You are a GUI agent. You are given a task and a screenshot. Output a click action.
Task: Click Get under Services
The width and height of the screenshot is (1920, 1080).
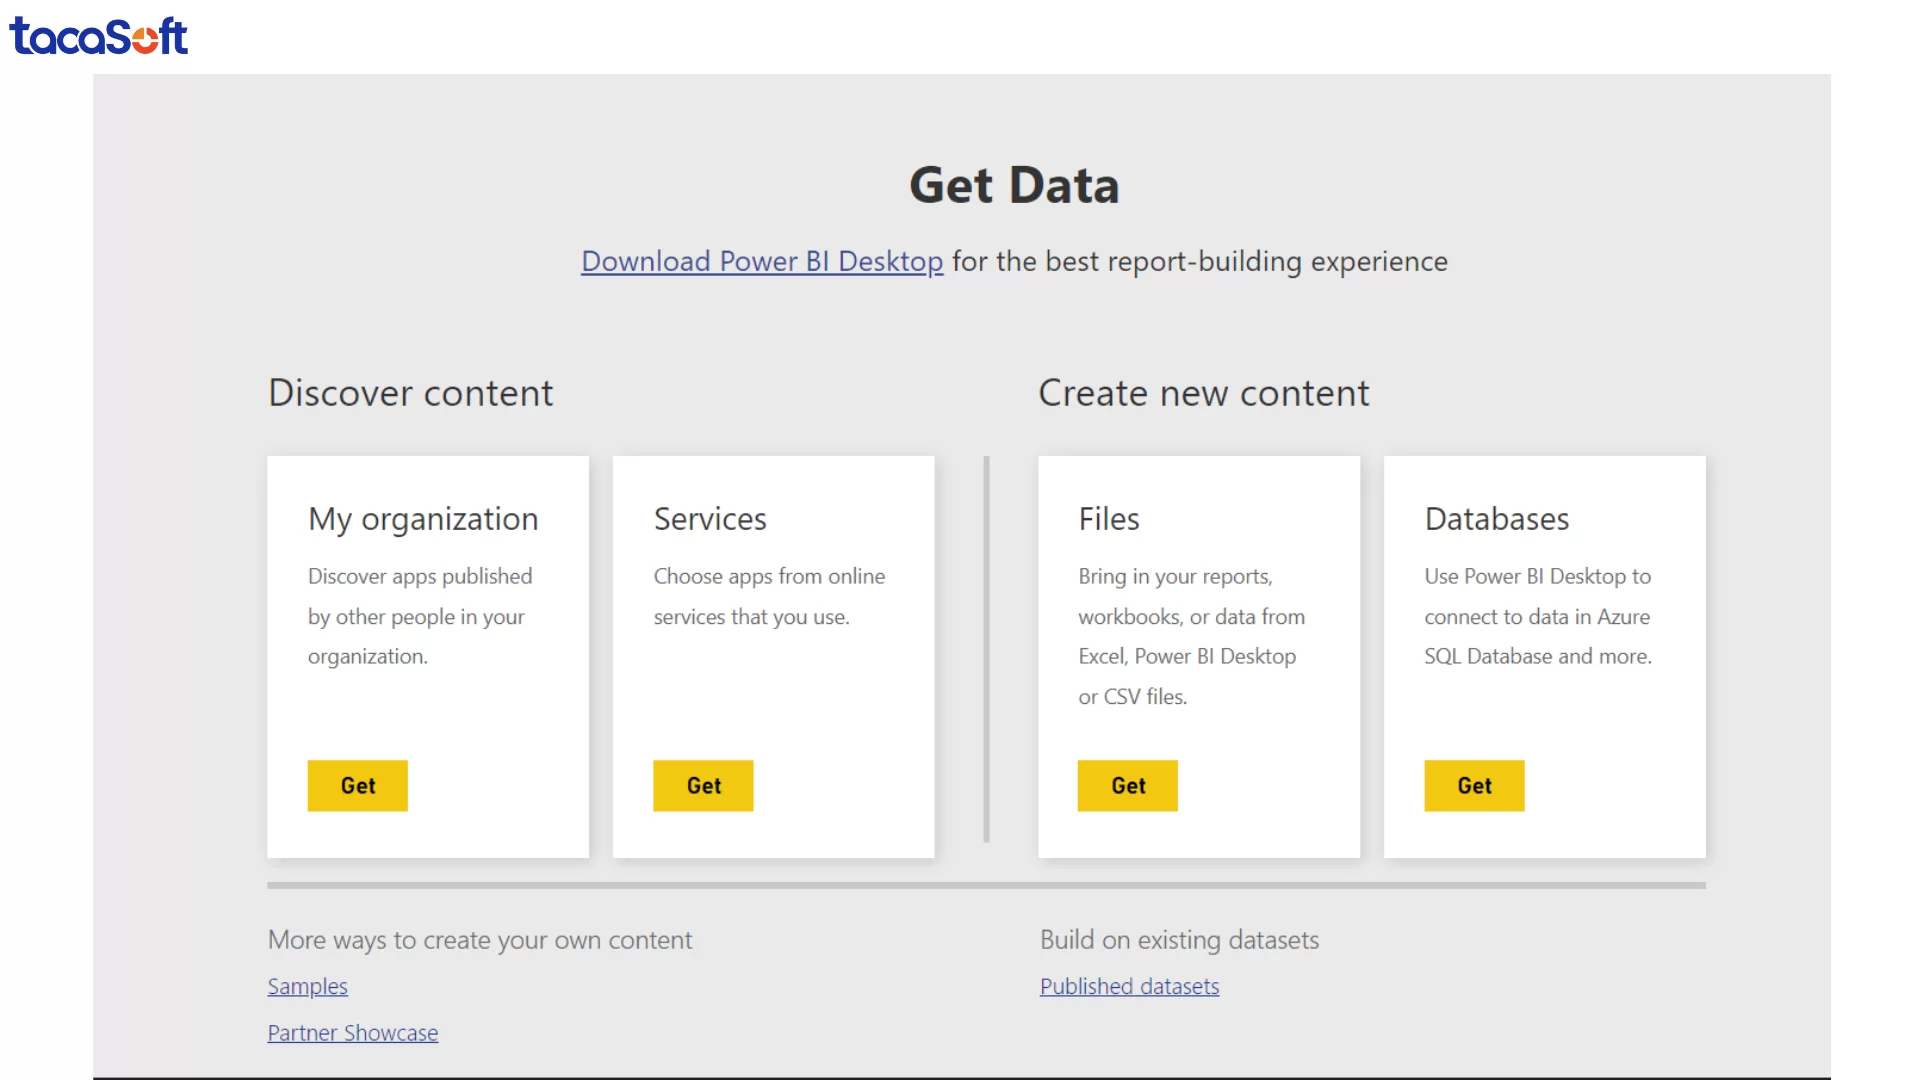point(703,785)
